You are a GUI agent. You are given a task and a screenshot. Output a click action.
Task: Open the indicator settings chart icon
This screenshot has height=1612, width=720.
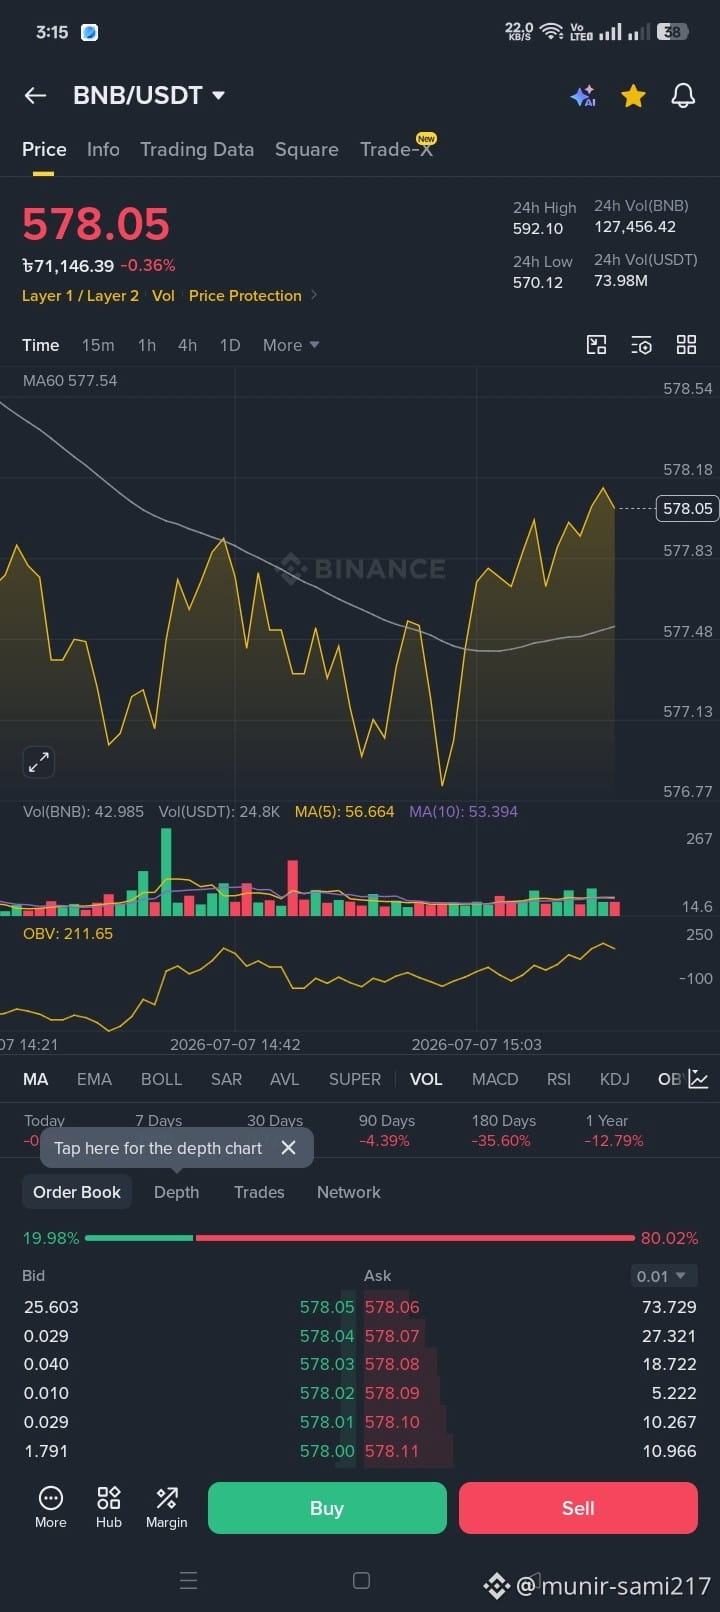[698, 1079]
